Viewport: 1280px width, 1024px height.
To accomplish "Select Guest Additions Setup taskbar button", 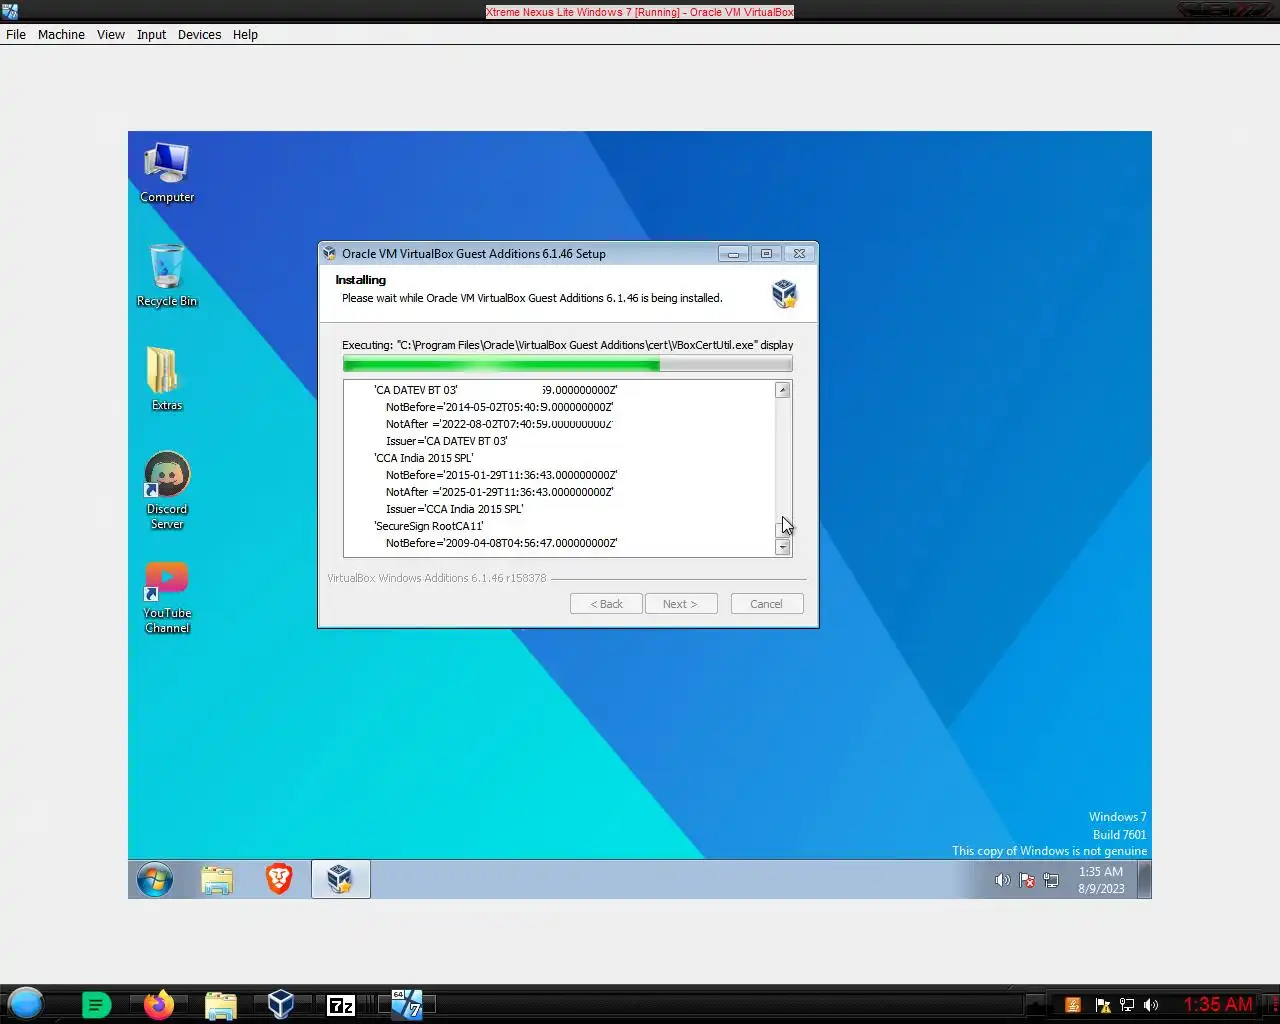I will pos(340,879).
